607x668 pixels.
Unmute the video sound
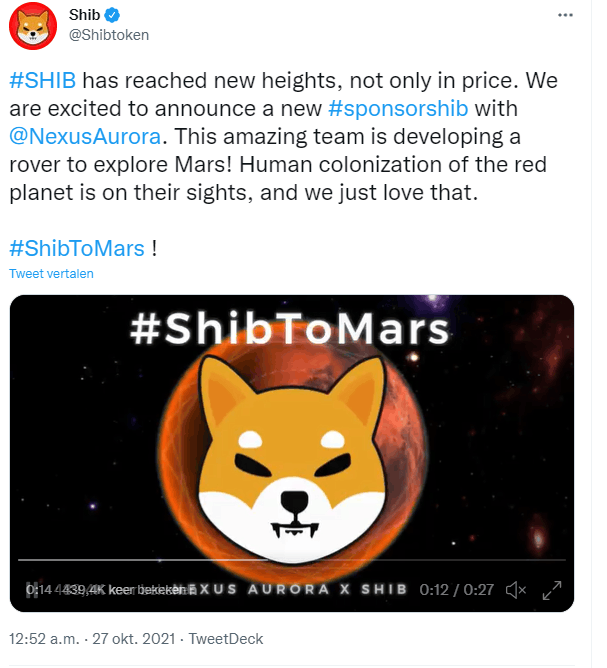pos(516,590)
